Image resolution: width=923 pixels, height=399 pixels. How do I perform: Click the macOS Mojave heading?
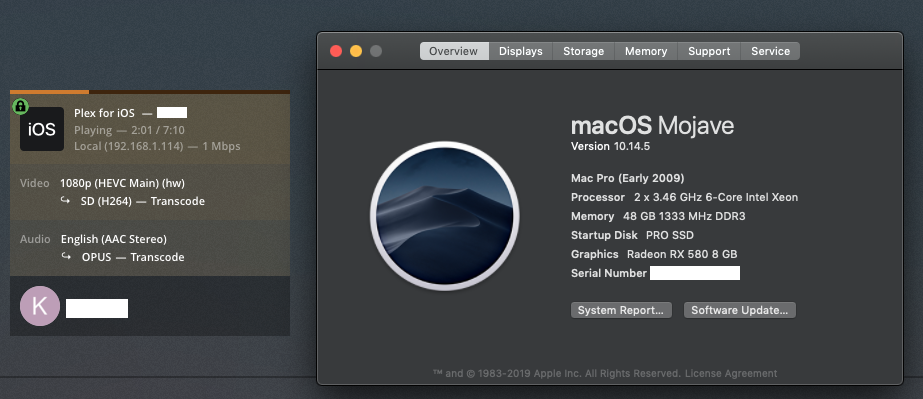[x=652, y=126]
